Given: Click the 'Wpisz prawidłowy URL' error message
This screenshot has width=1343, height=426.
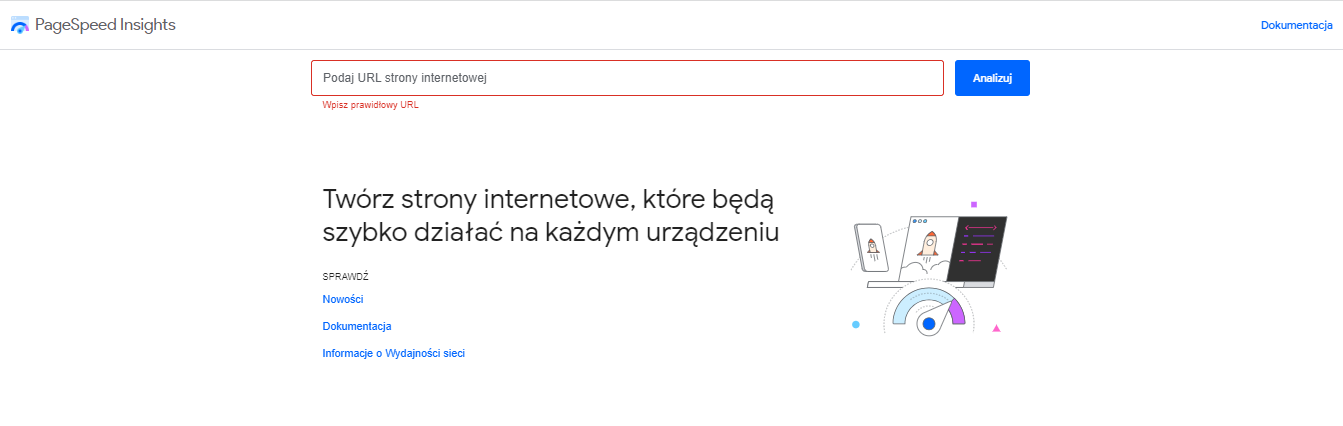Looking at the screenshot, I should pyautogui.click(x=370, y=105).
